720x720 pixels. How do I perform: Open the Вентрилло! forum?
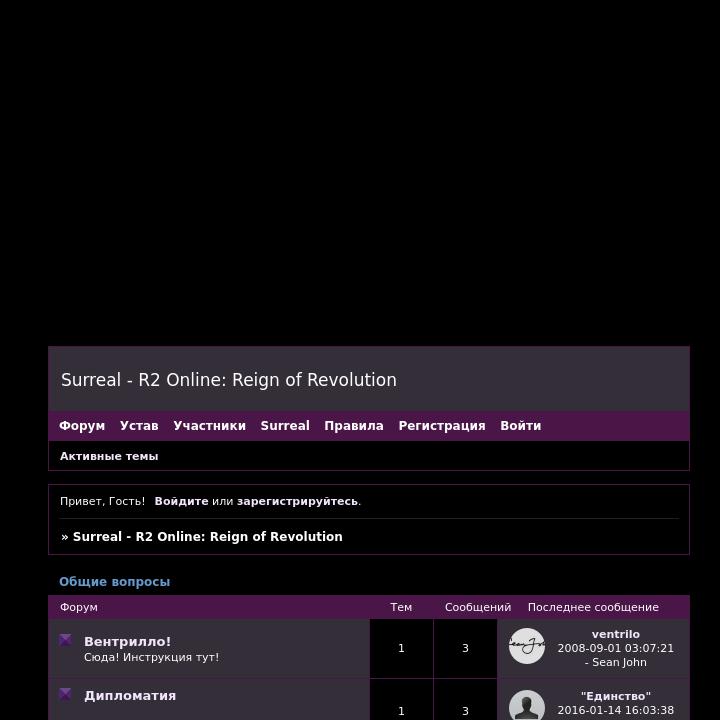(x=127, y=641)
